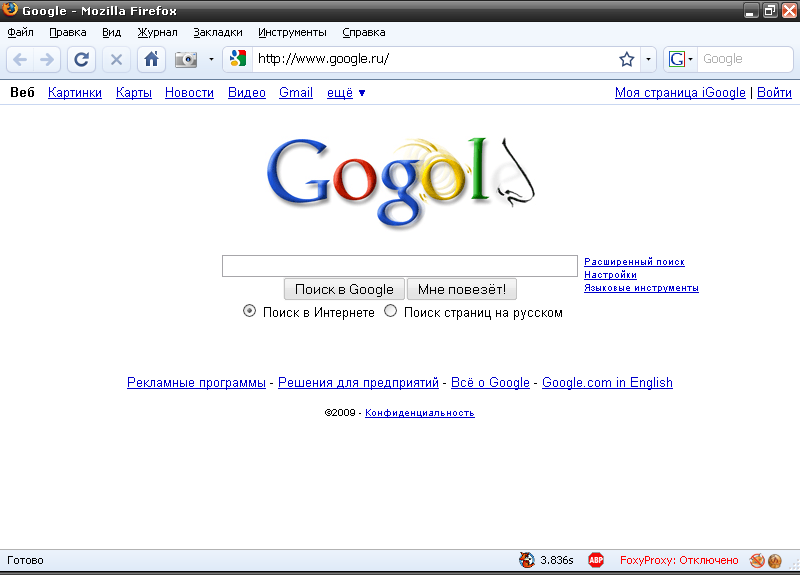Open the Расширенный поиск link
Image resolution: width=800 pixels, height=575 pixels.
coord(634,262)
